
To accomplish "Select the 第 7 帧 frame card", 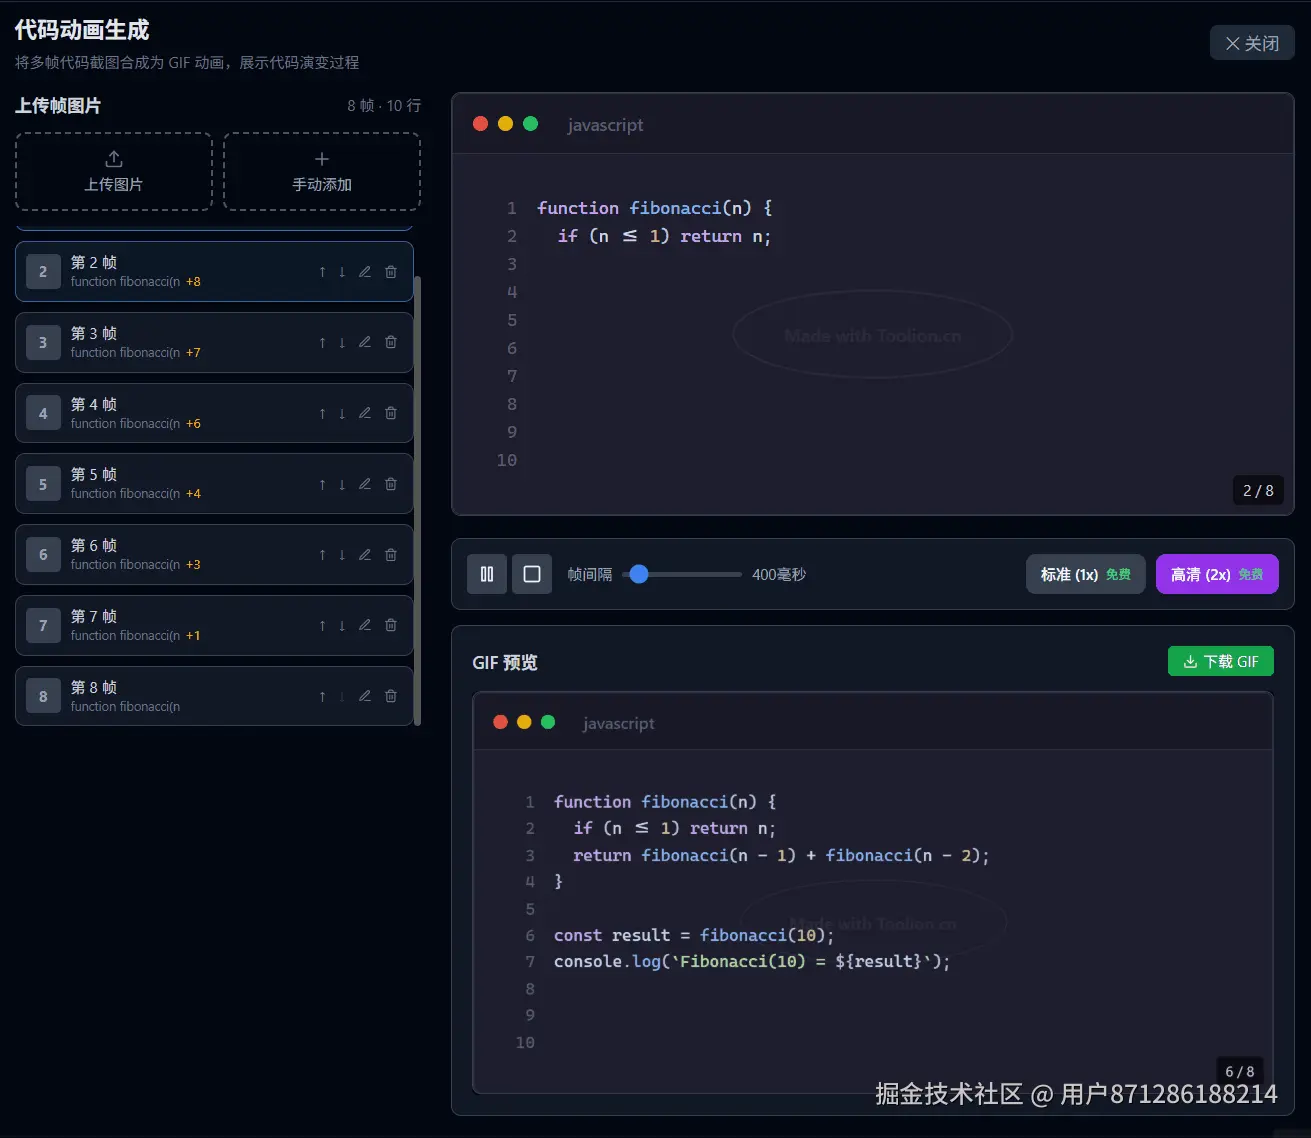I will 214,626.
